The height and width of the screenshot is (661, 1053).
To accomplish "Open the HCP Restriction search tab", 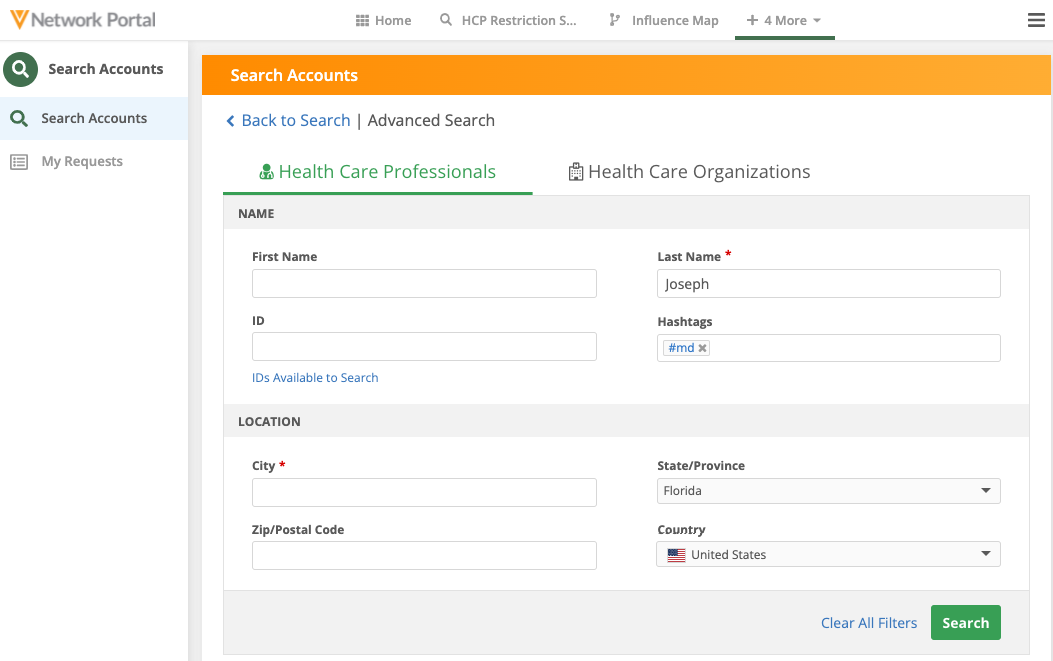I will click(509, 21).
